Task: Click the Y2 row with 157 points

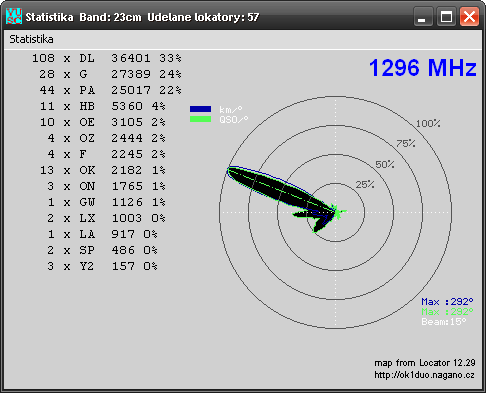Action: (x=102, y=266)
